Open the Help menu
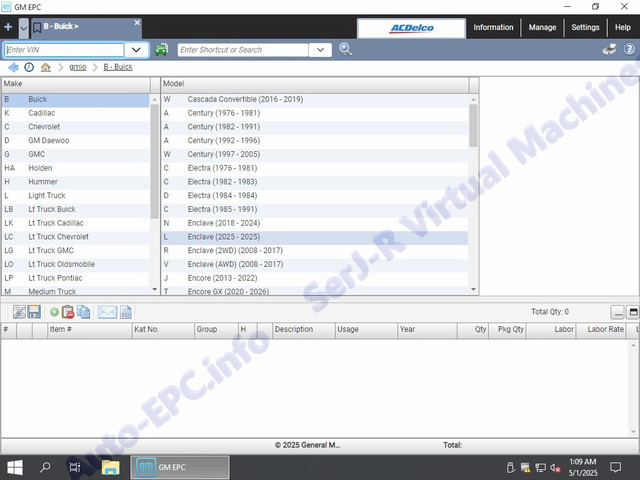 622,27
